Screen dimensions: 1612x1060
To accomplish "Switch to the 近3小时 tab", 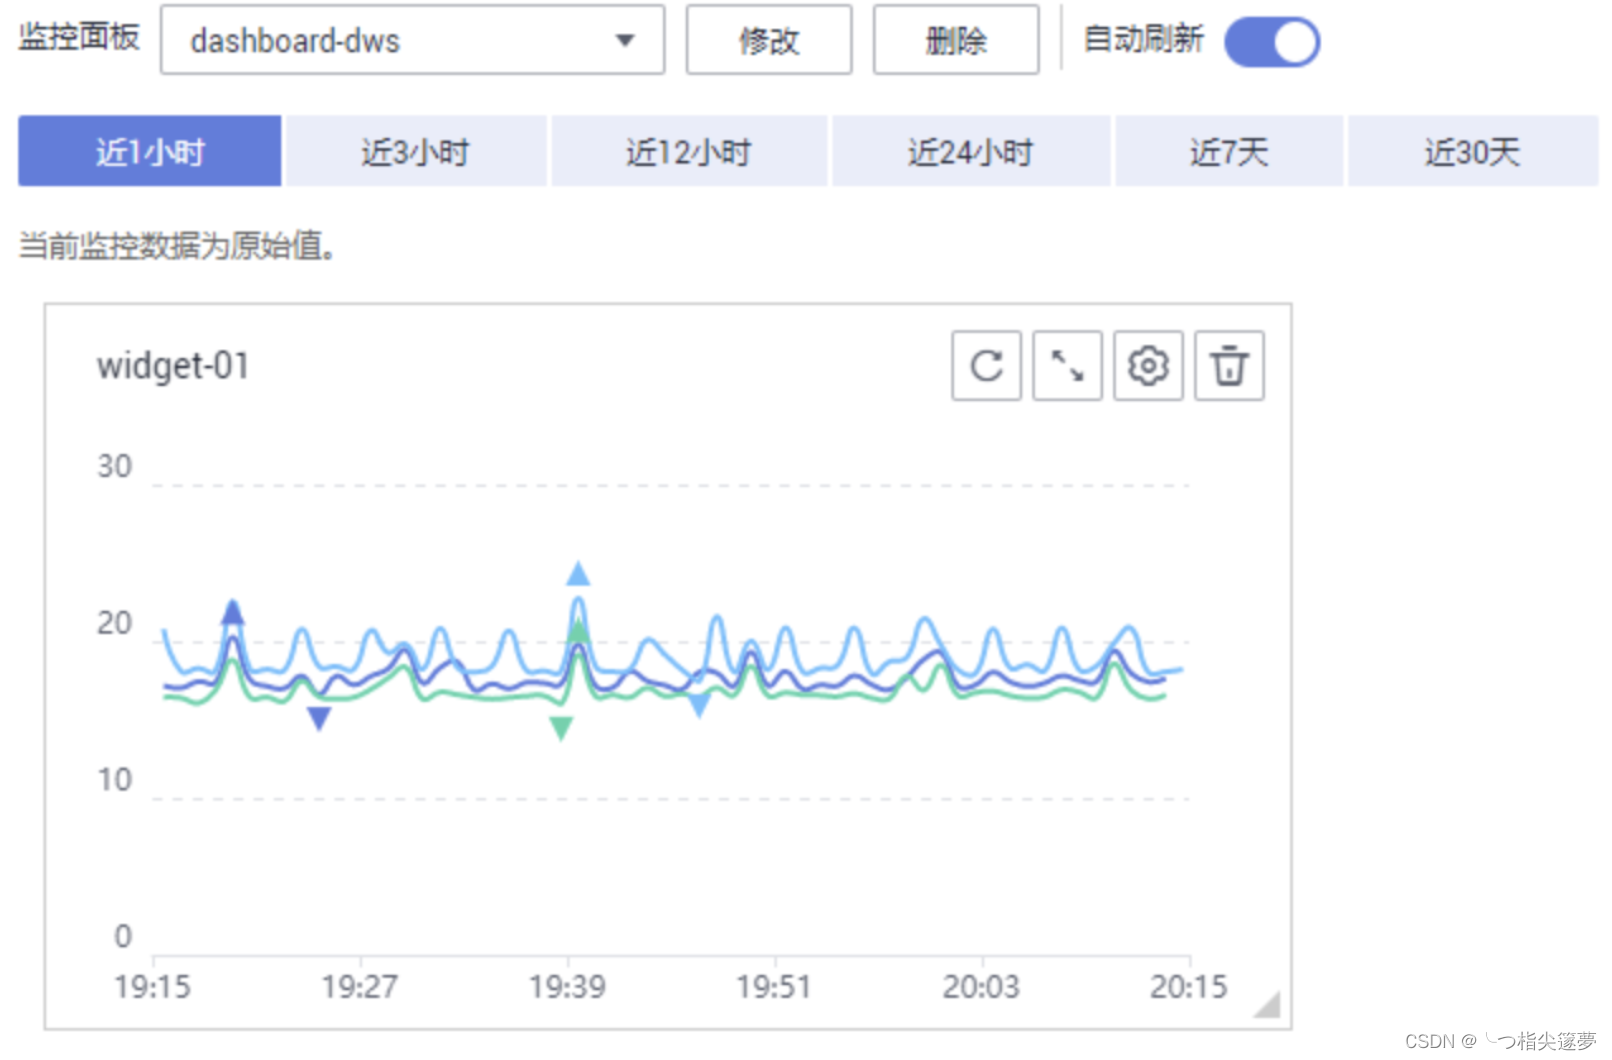I will click(416, 151).
